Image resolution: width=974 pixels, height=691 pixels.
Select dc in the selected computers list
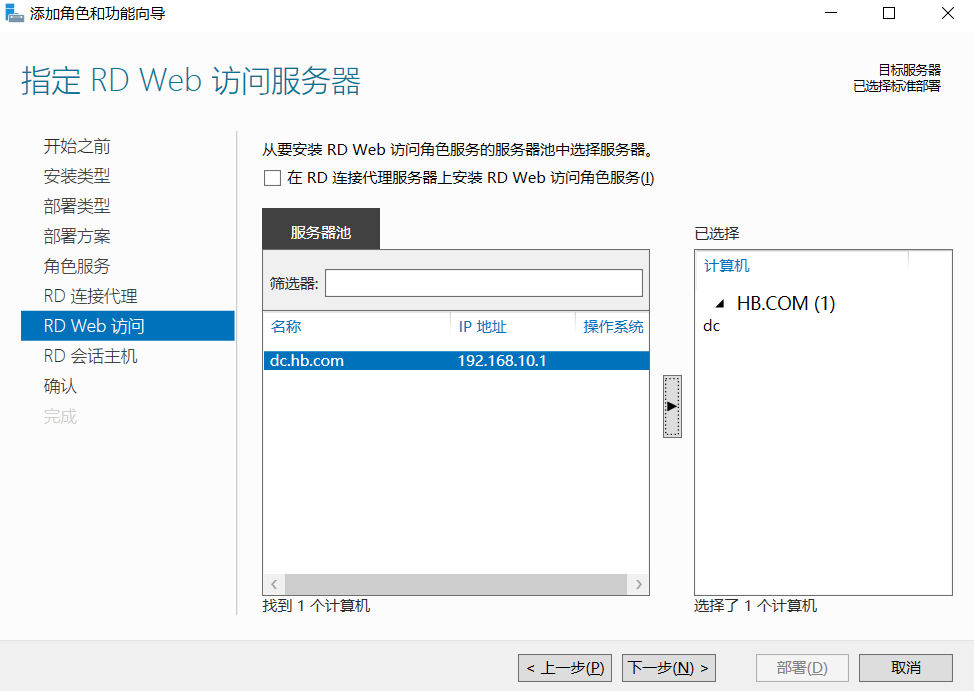(x=711, y=326)
